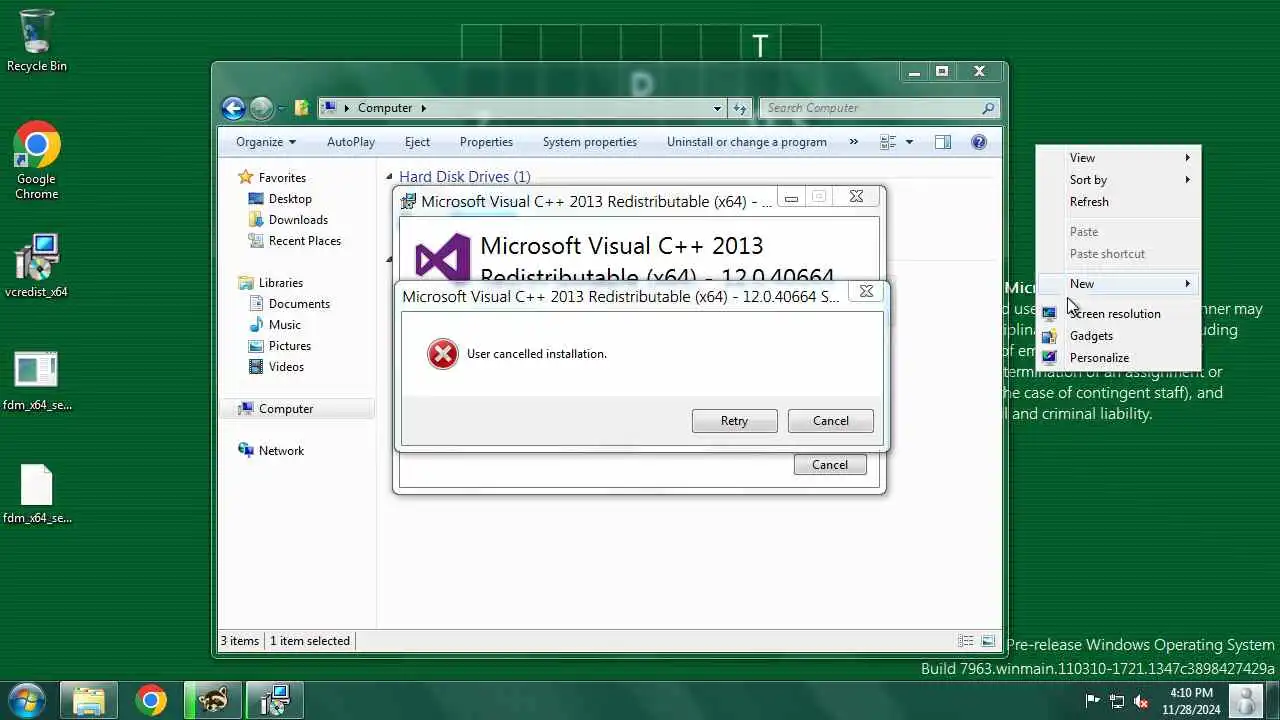Switch to large icons view button in status bar
1280x720 pixels.
click(988, 641)
